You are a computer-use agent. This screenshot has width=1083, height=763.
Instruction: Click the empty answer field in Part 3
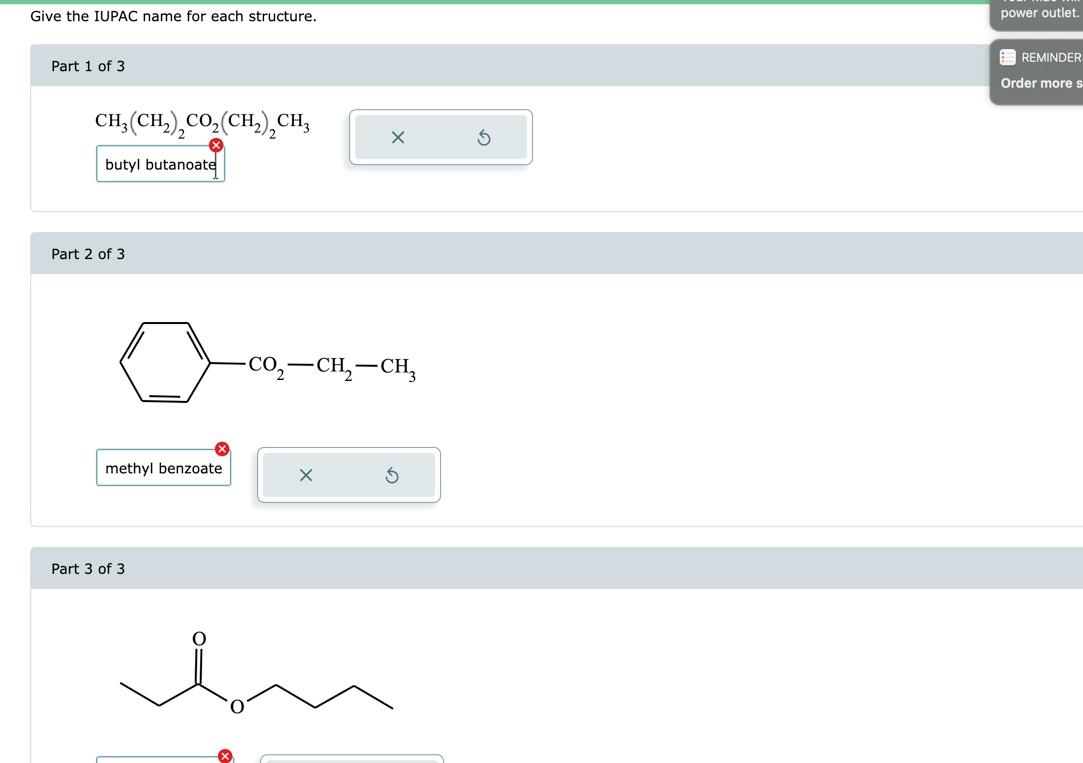160,760
